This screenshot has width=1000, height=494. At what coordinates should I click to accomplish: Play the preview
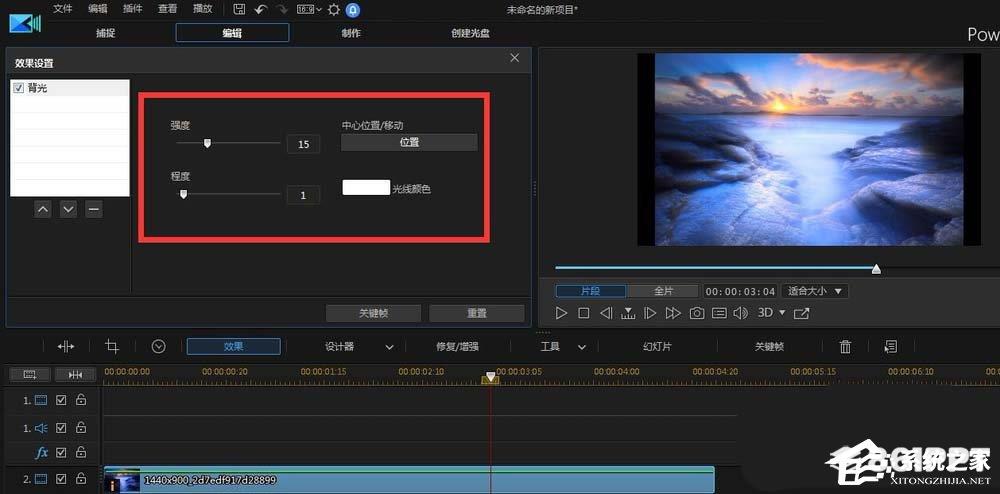point(561,313)
